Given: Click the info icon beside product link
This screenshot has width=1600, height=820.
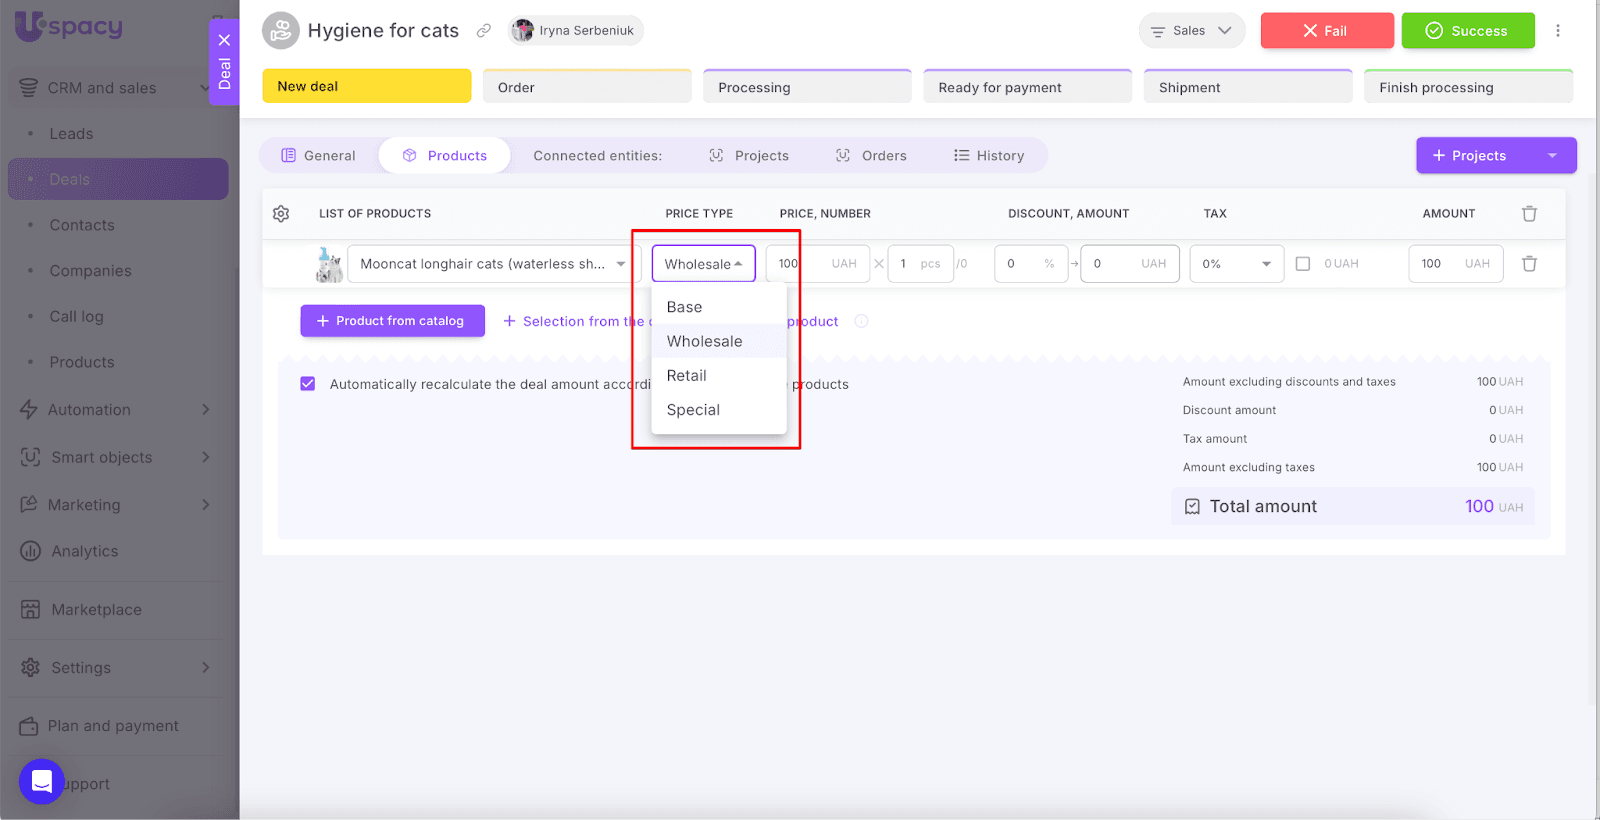Looking at the screenshot, I should coord(861,321).
